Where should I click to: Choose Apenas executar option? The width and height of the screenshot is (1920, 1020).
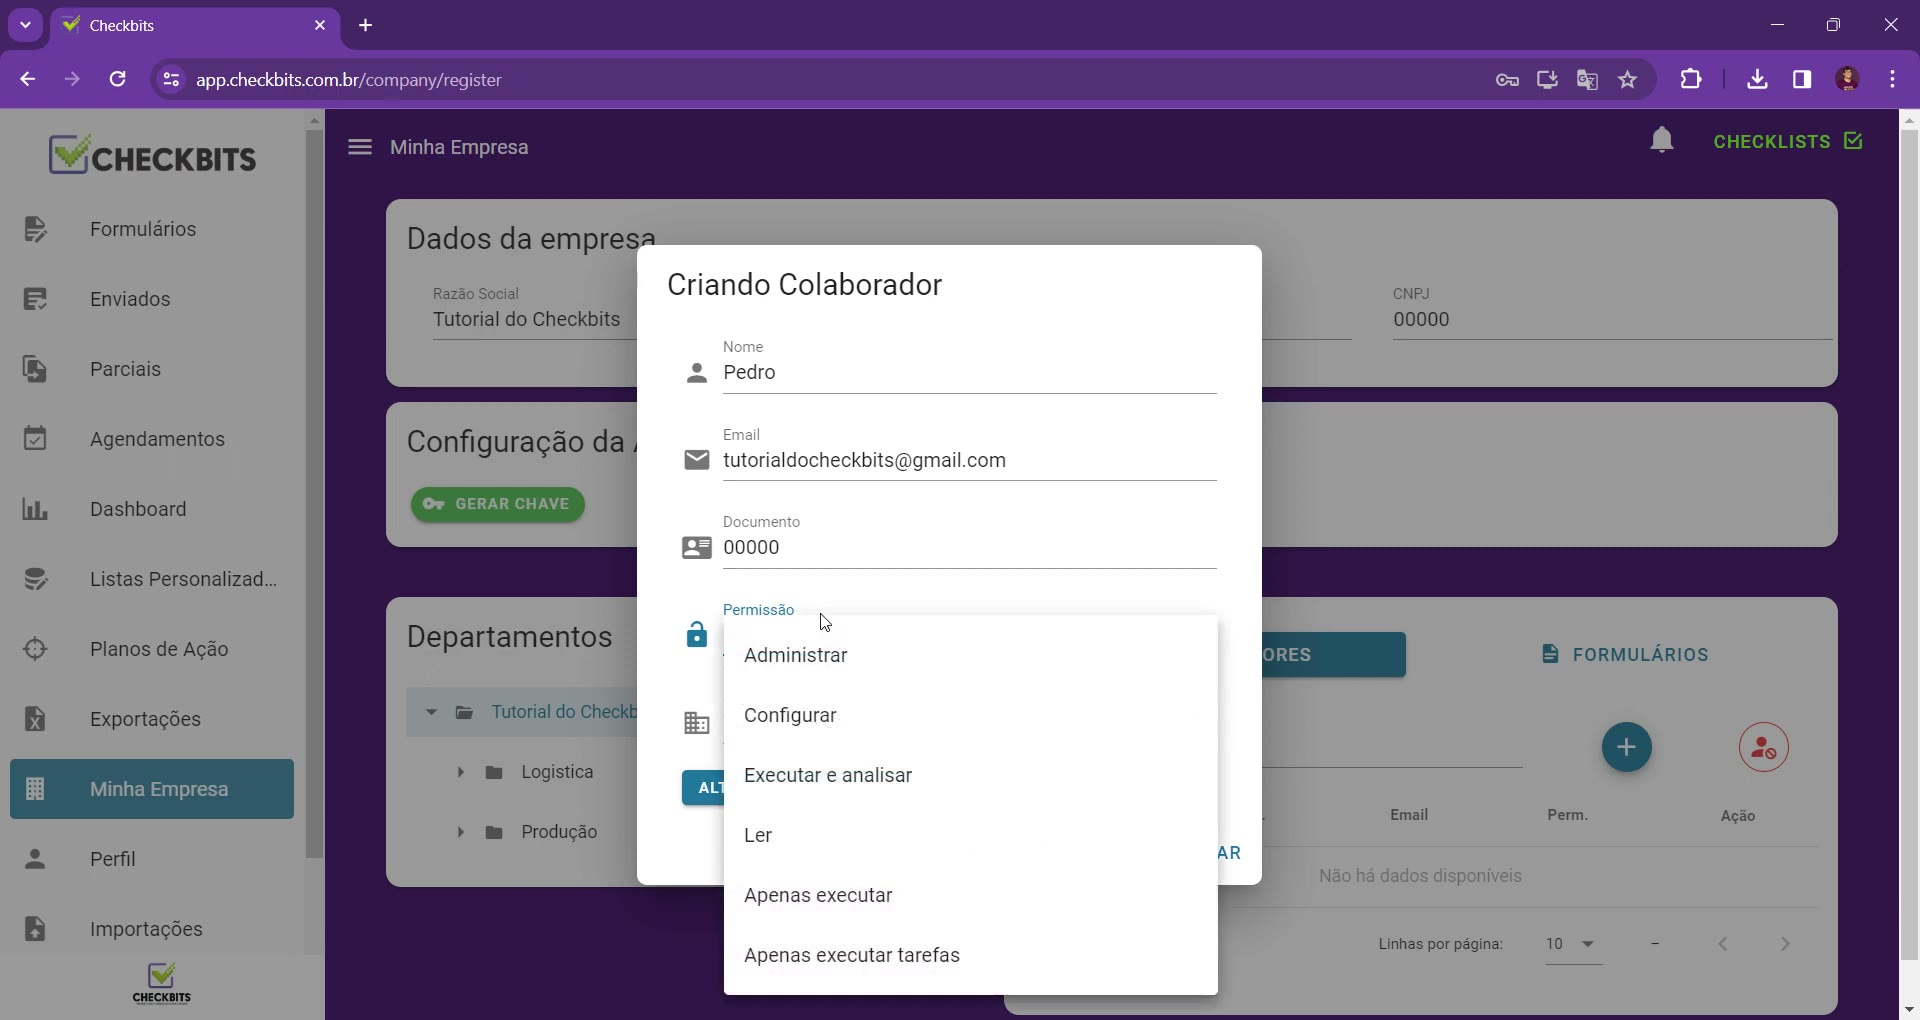[970, 895]
